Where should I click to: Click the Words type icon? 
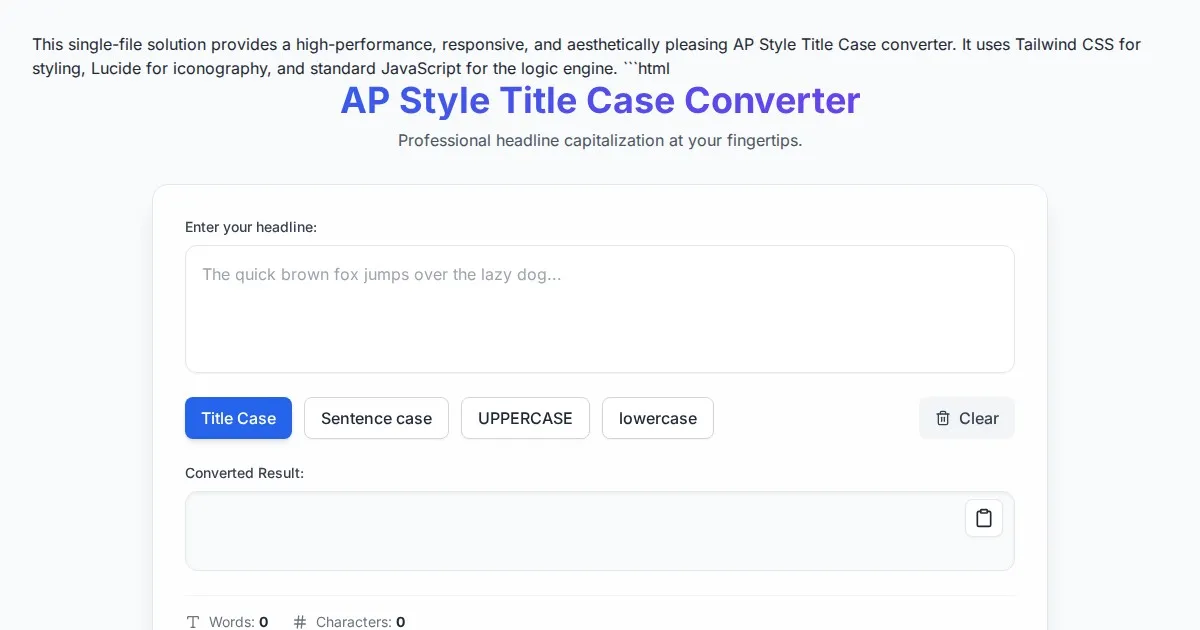[x=194, y=622]
